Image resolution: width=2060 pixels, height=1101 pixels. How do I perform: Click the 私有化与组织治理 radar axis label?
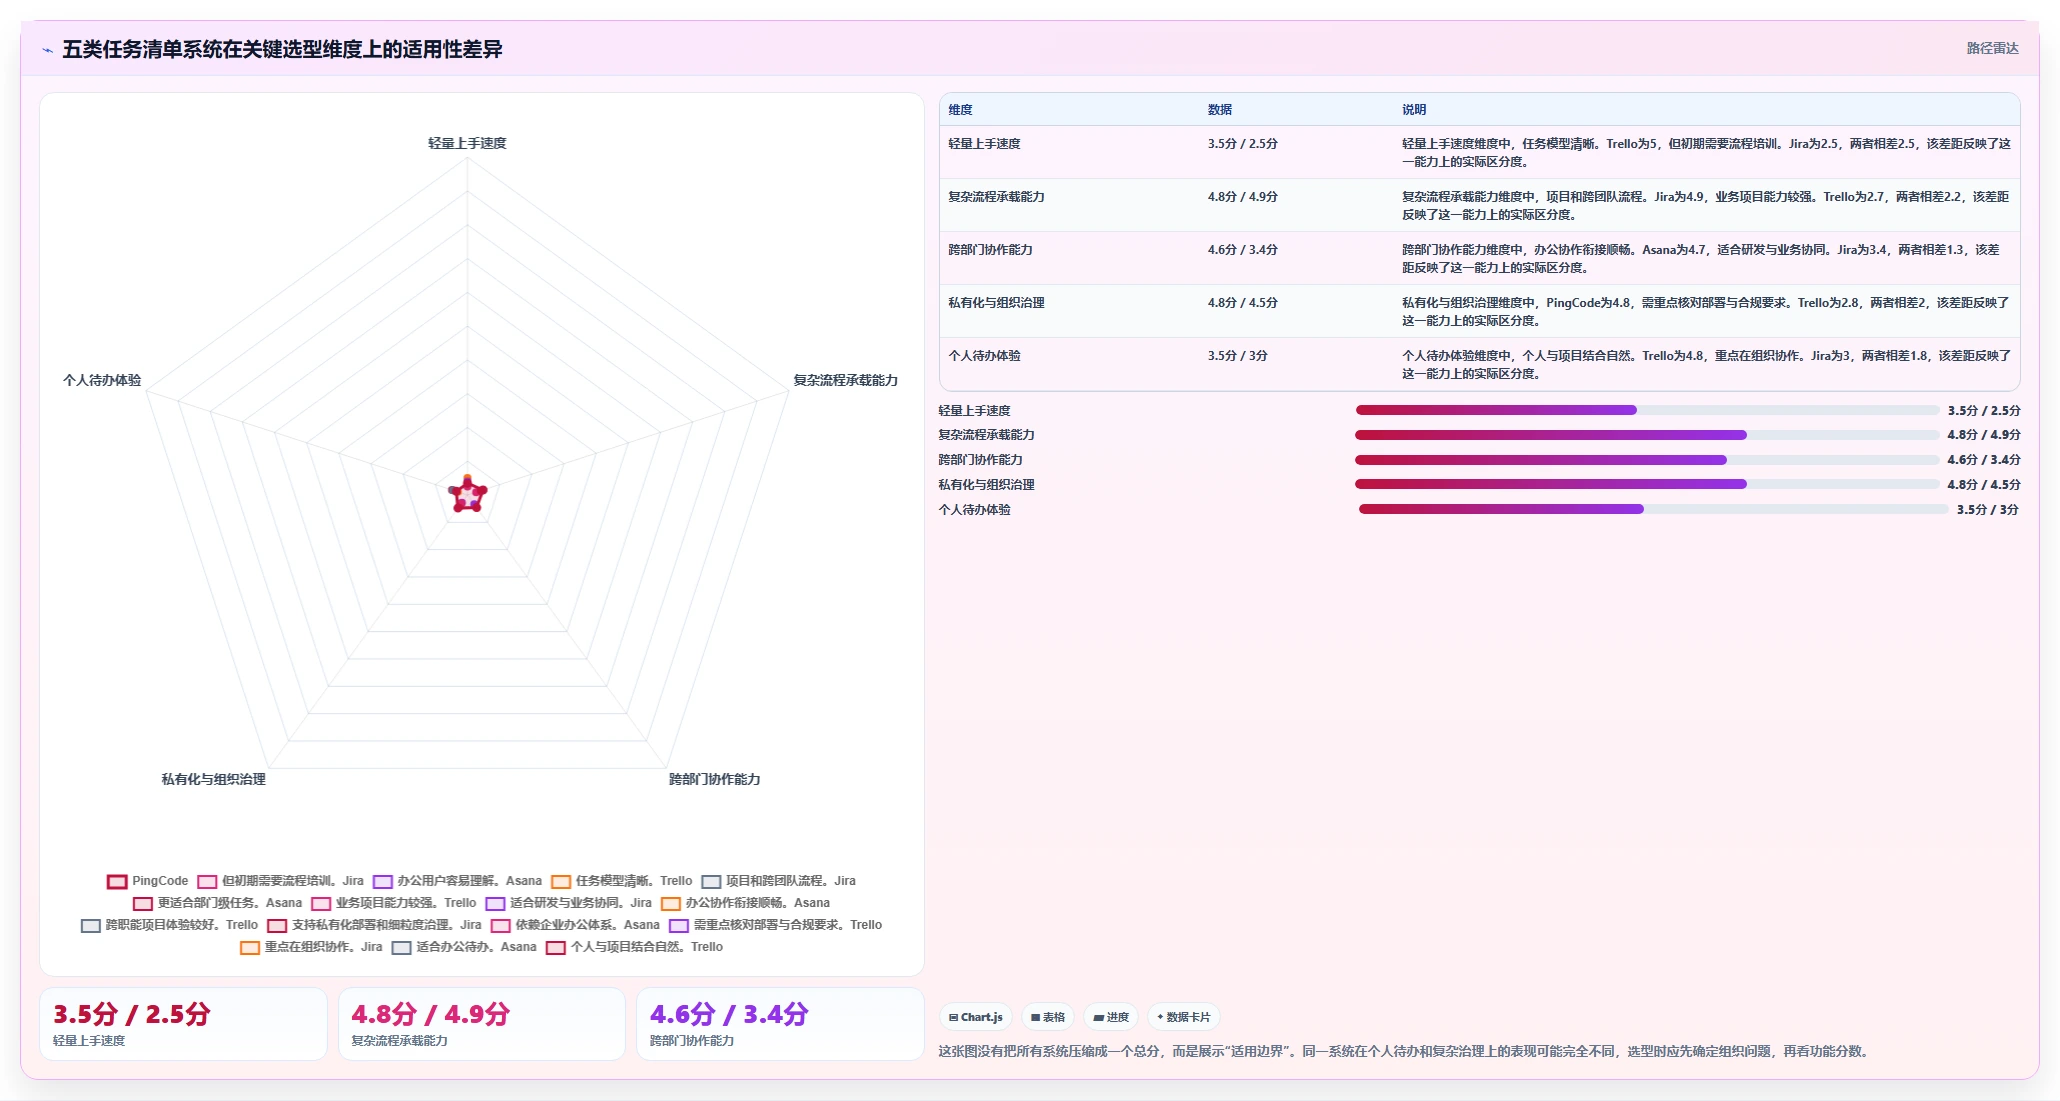pos(214,779)
